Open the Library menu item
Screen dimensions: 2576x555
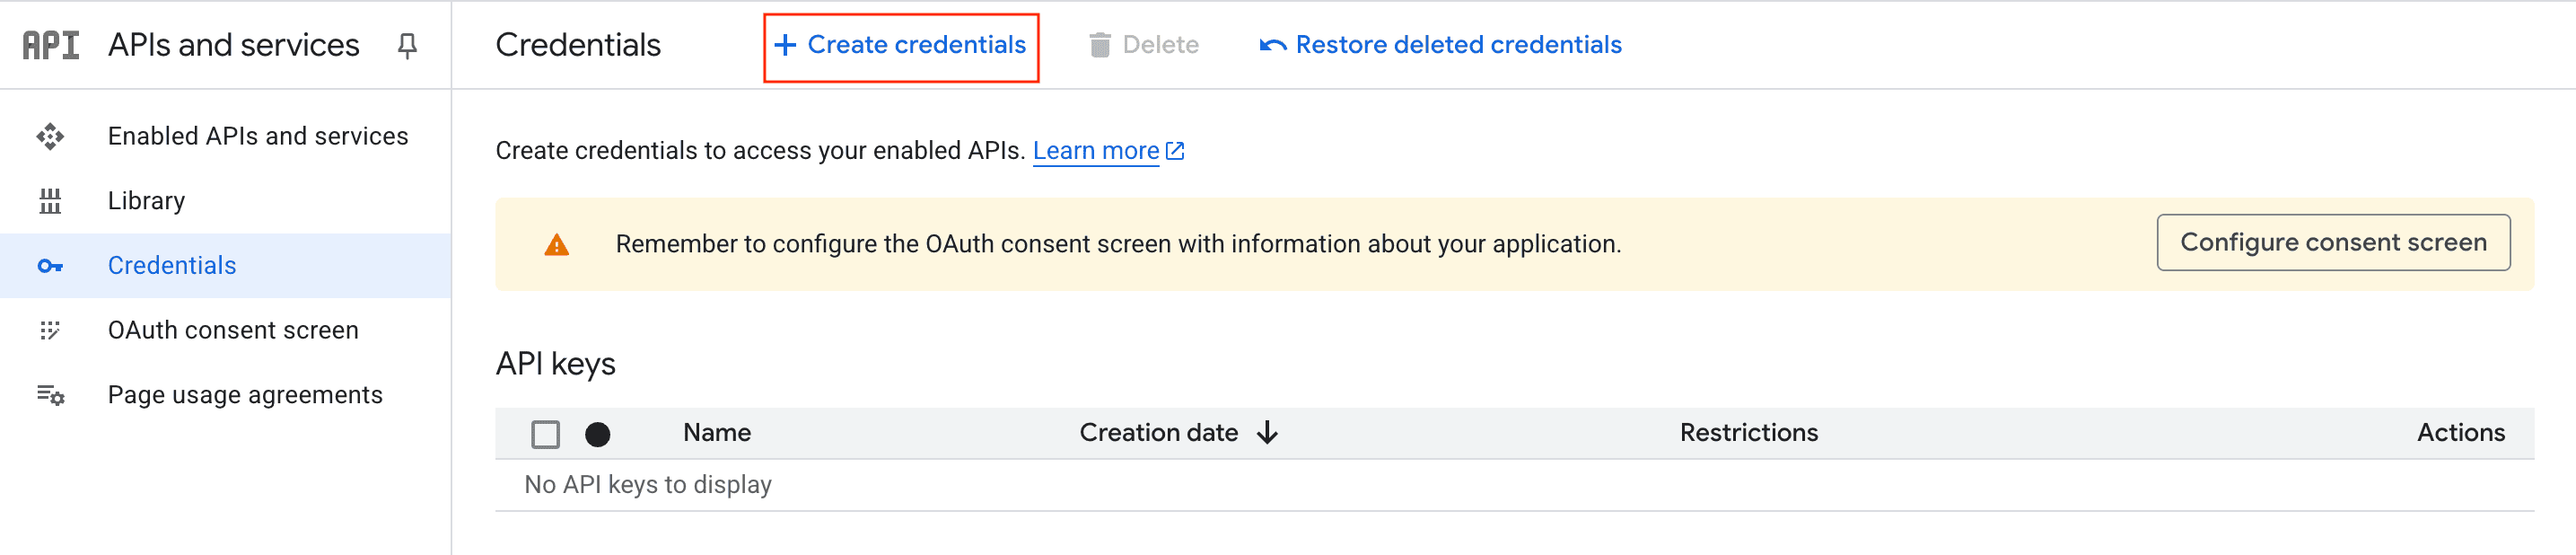coord(146,201)
